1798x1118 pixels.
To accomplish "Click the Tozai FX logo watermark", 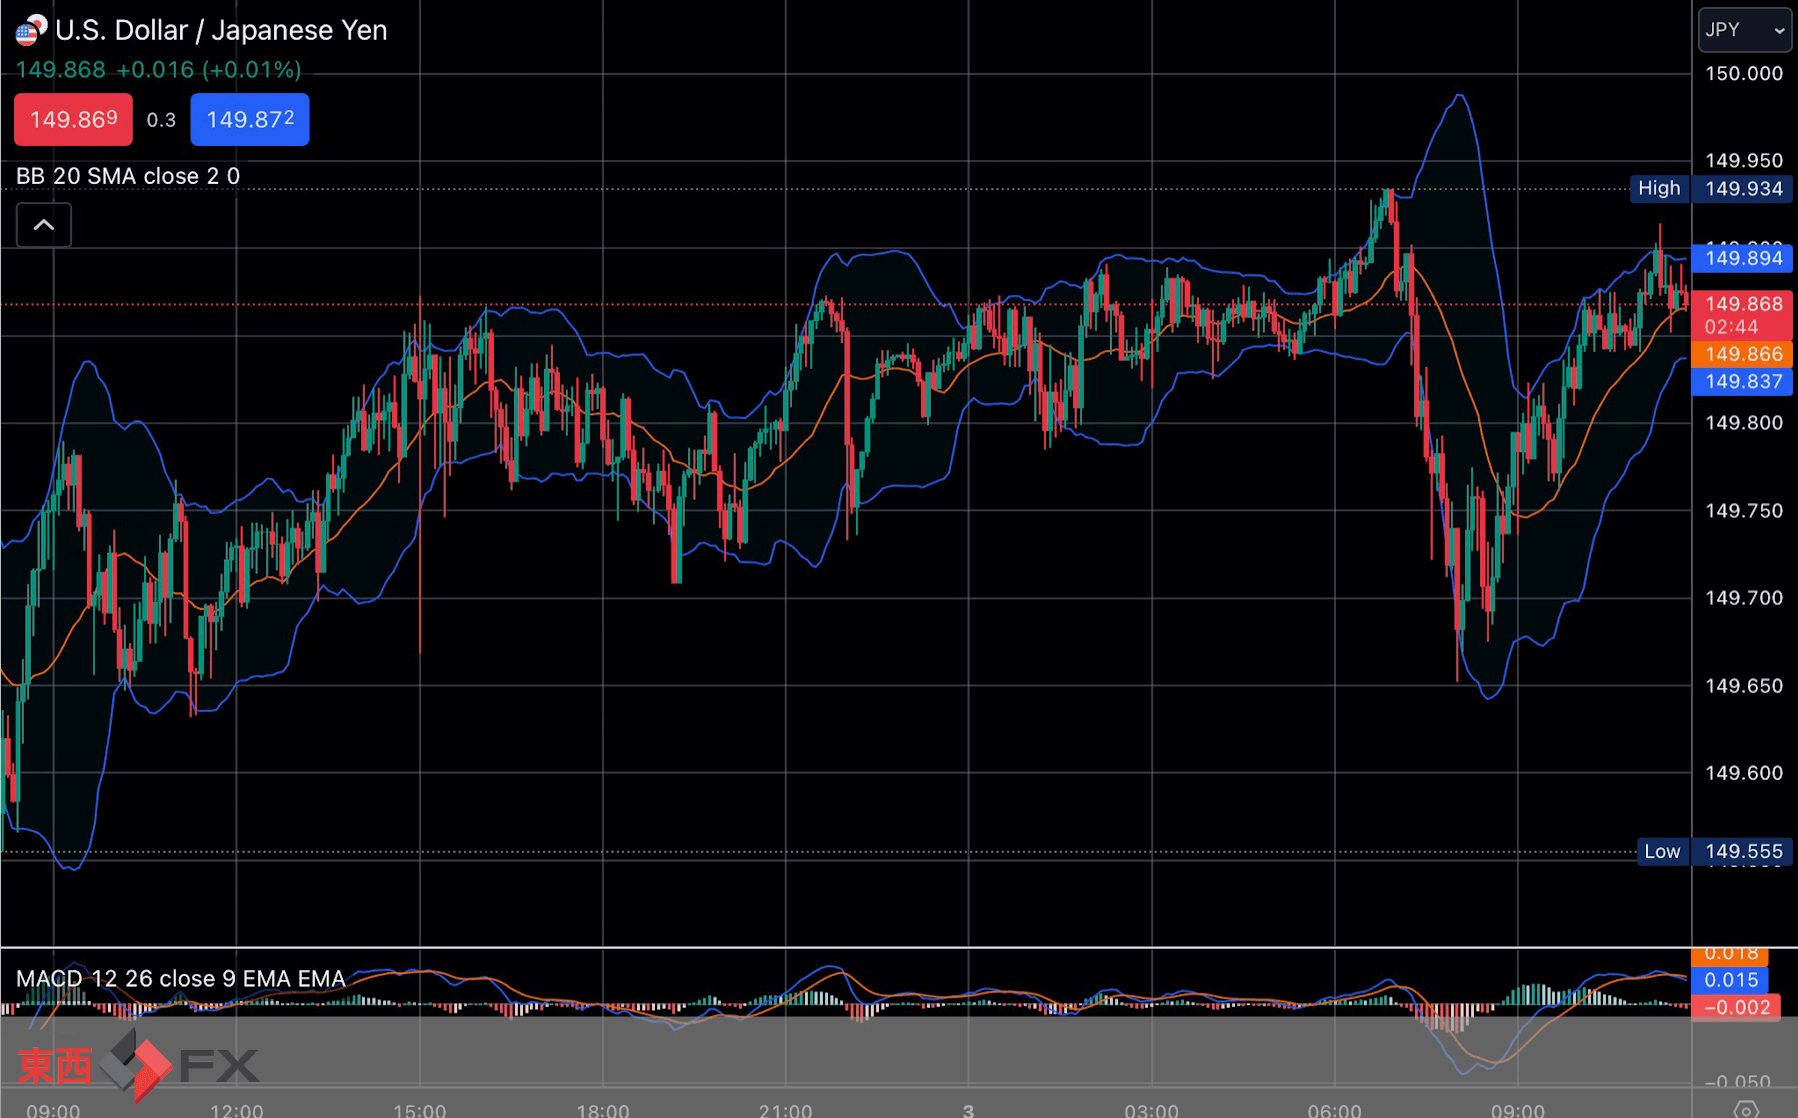I will (137, 1064).
